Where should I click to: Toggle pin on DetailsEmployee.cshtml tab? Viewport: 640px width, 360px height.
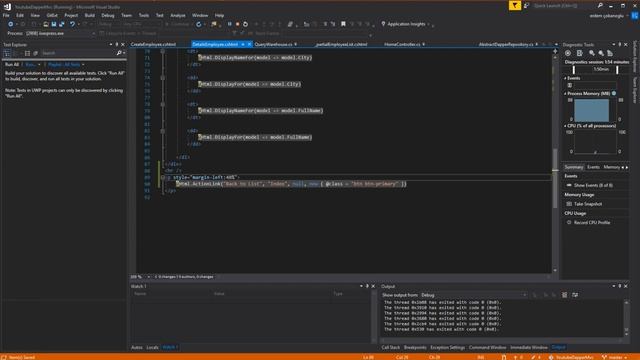click(242, 44)
